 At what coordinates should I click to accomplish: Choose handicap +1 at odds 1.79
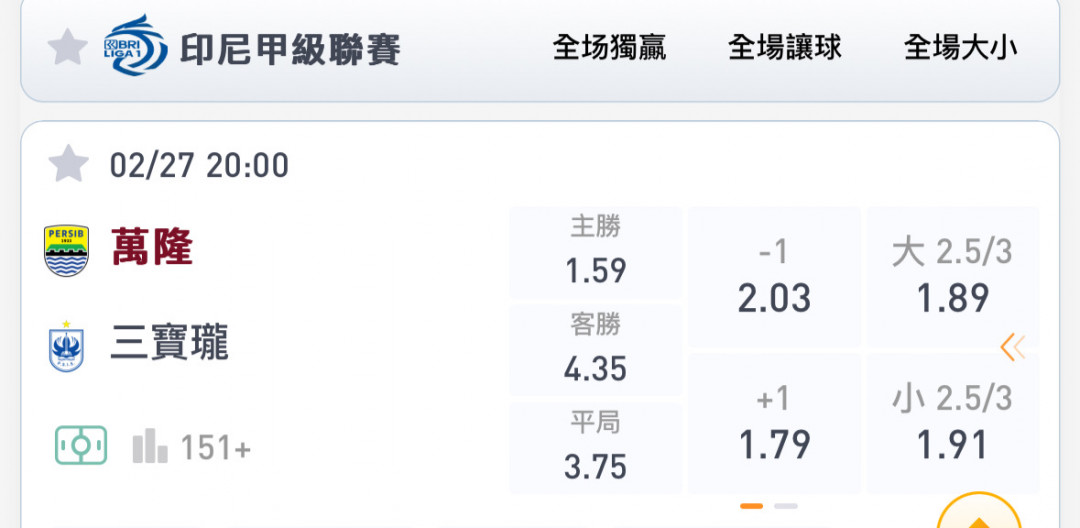point(774,423)
